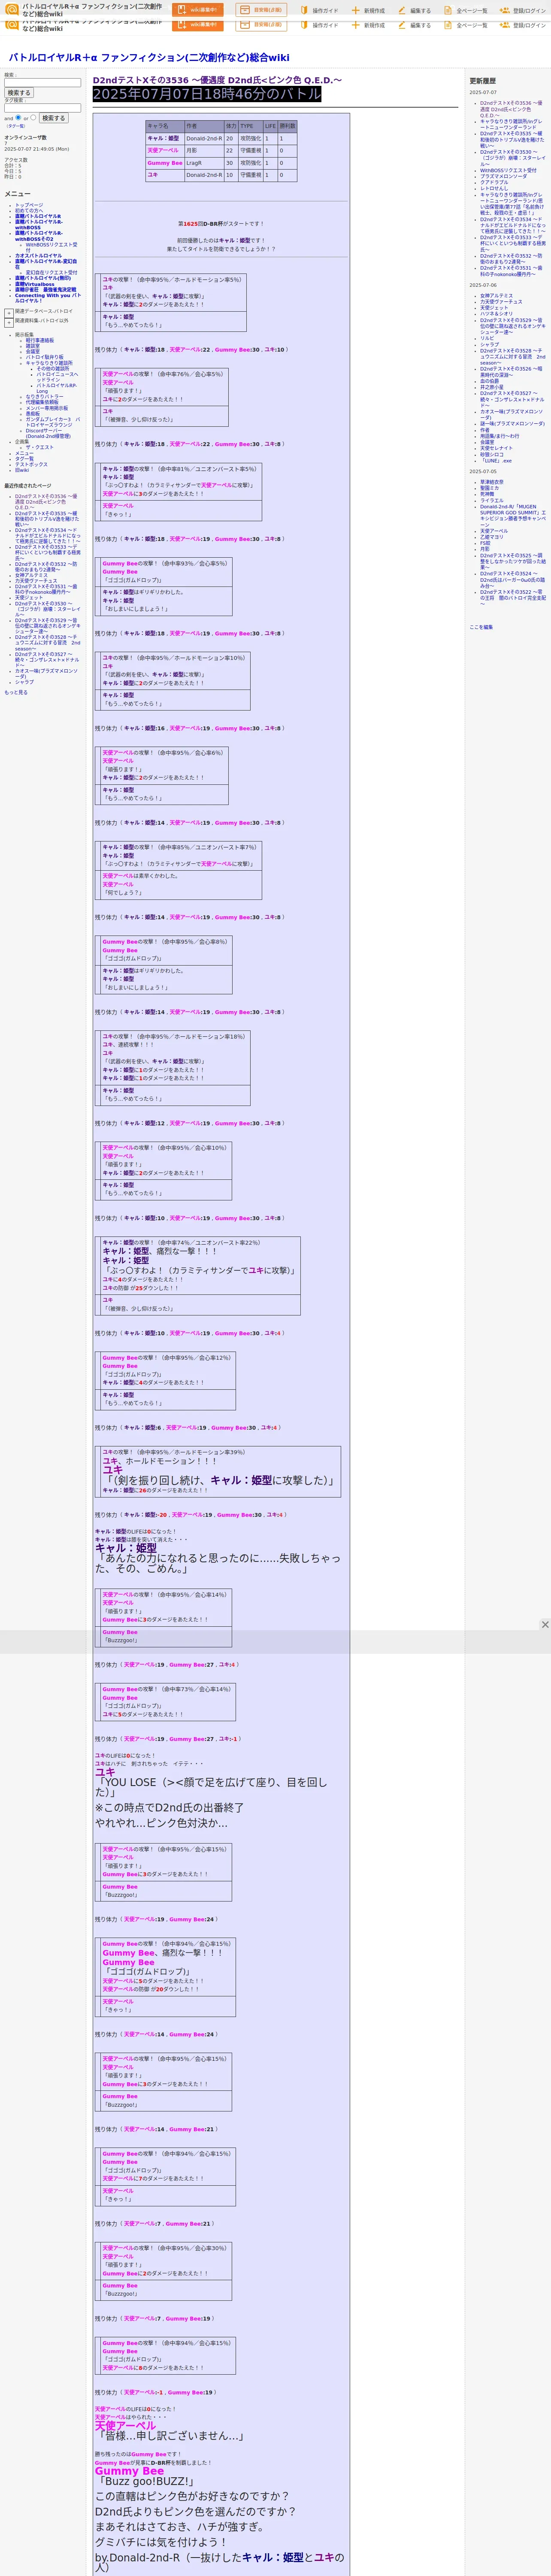Open 愚痴板 link in sidebar
This screenshot has height=2576, width=551.
(33, 414)
